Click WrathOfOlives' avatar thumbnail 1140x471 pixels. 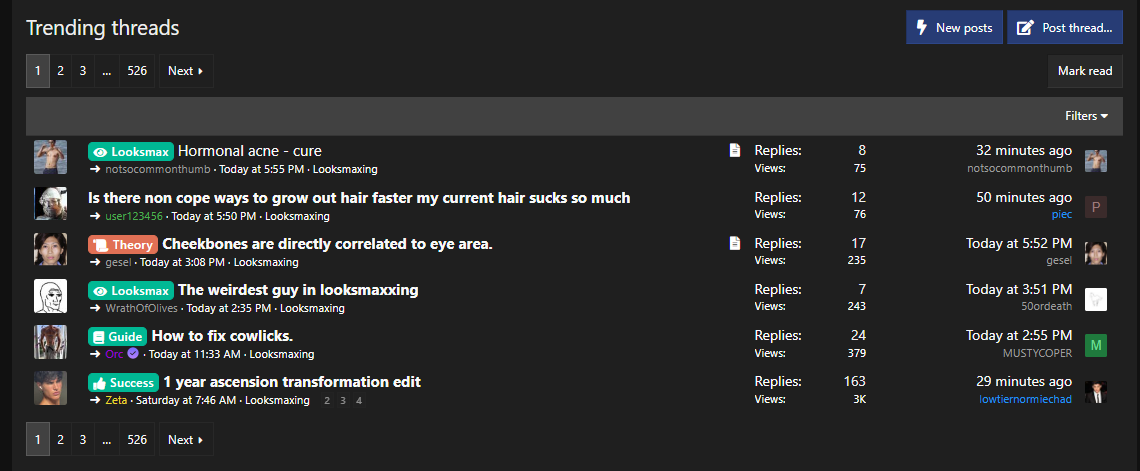click(x=50, y=297)
